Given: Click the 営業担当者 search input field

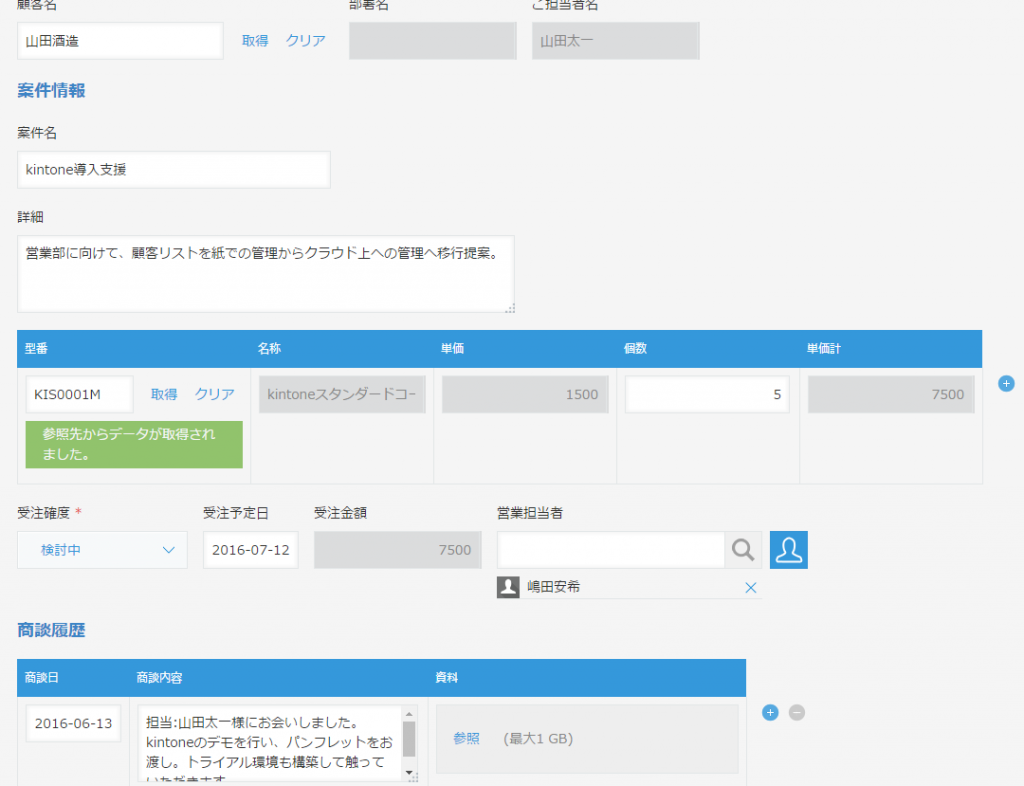Looking at the screenshot, I should coord(611,550).
